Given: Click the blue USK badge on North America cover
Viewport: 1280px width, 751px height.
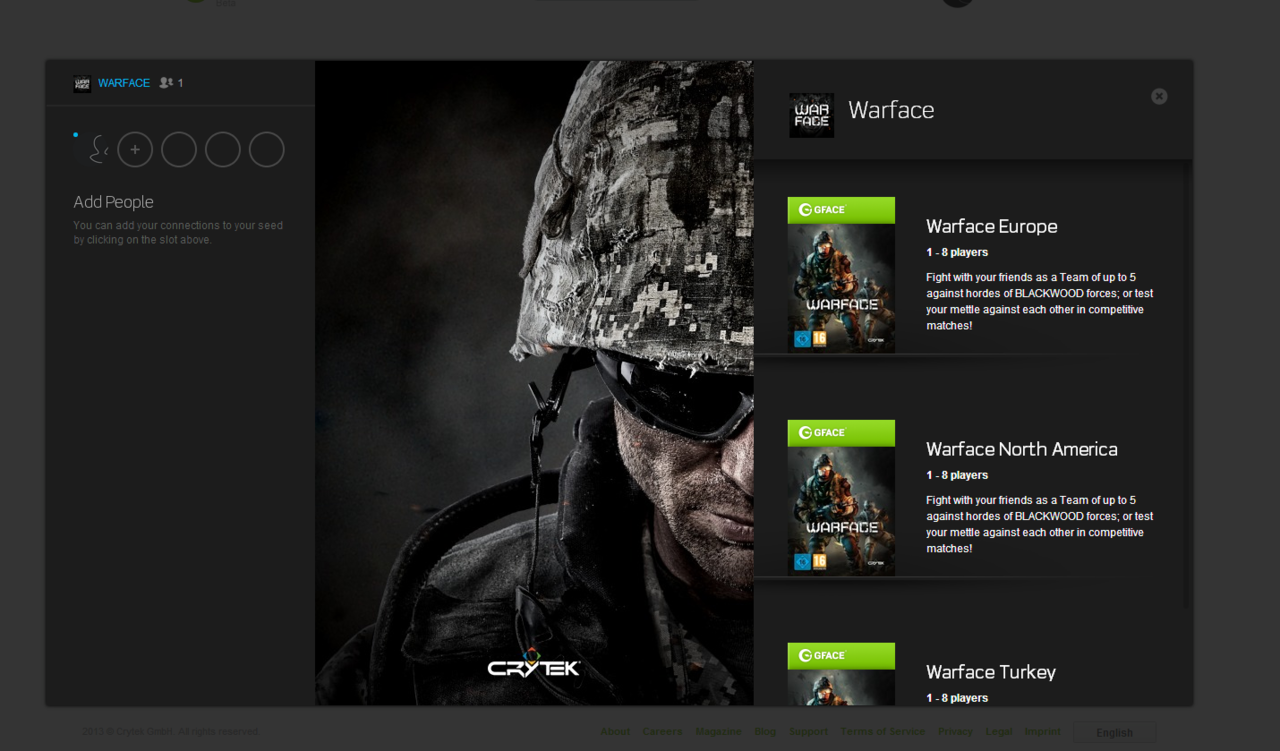Looking at the screenshot, I should click(802, 562).
